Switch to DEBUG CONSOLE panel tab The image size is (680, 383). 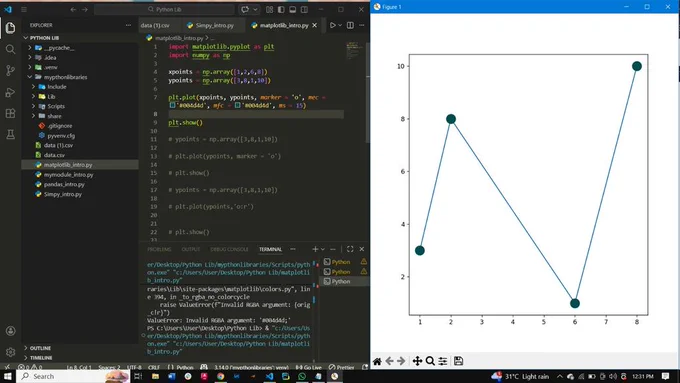point(229,249)
